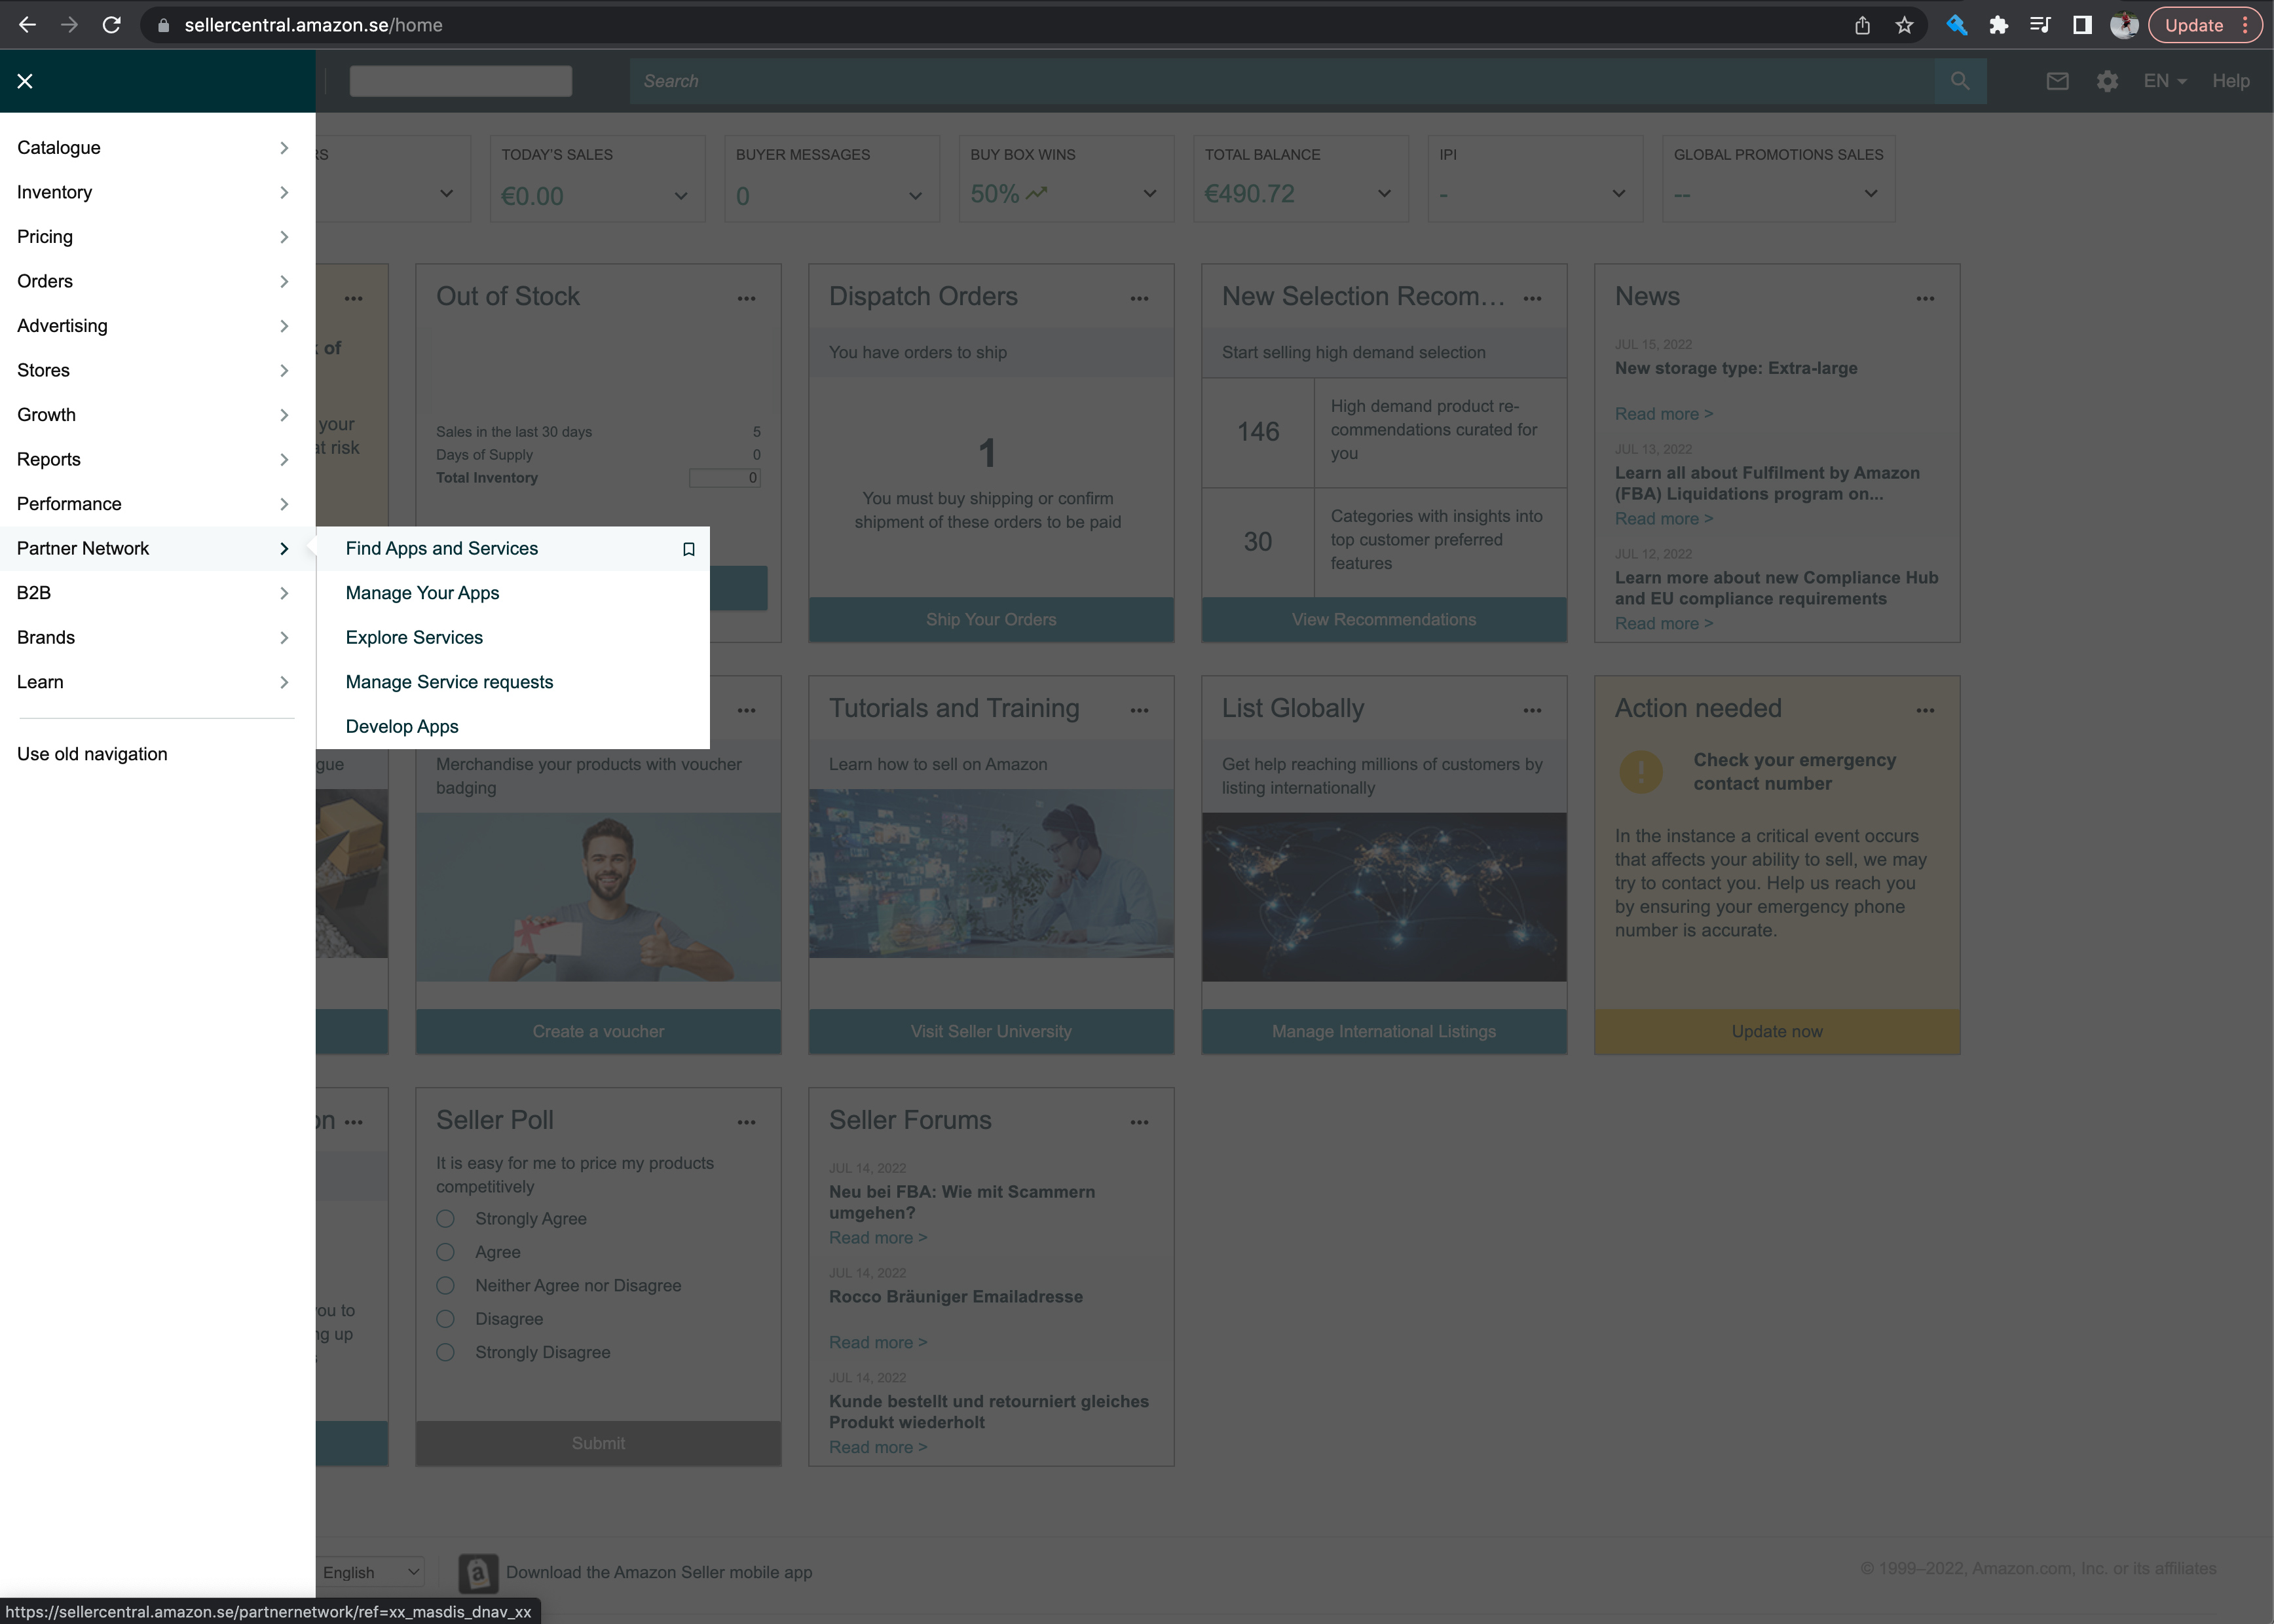This screenshot has height=1624, width=2274.
Task: Open the Help link in the header
Action: pyautogui.click(x=2230, y=81)
